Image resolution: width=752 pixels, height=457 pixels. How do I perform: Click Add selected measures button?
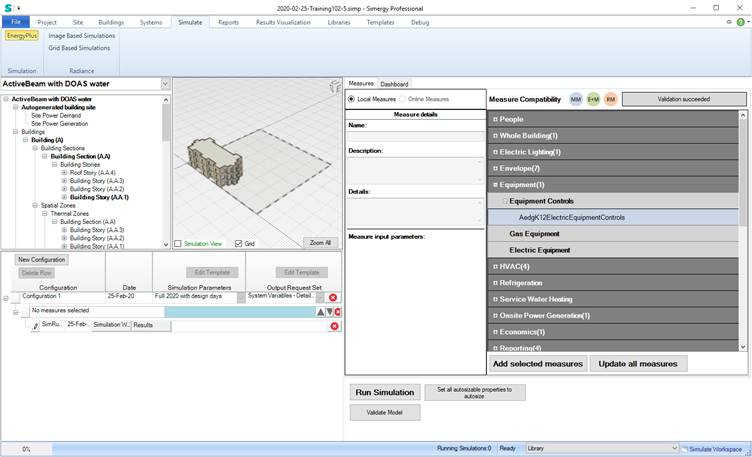538,364
